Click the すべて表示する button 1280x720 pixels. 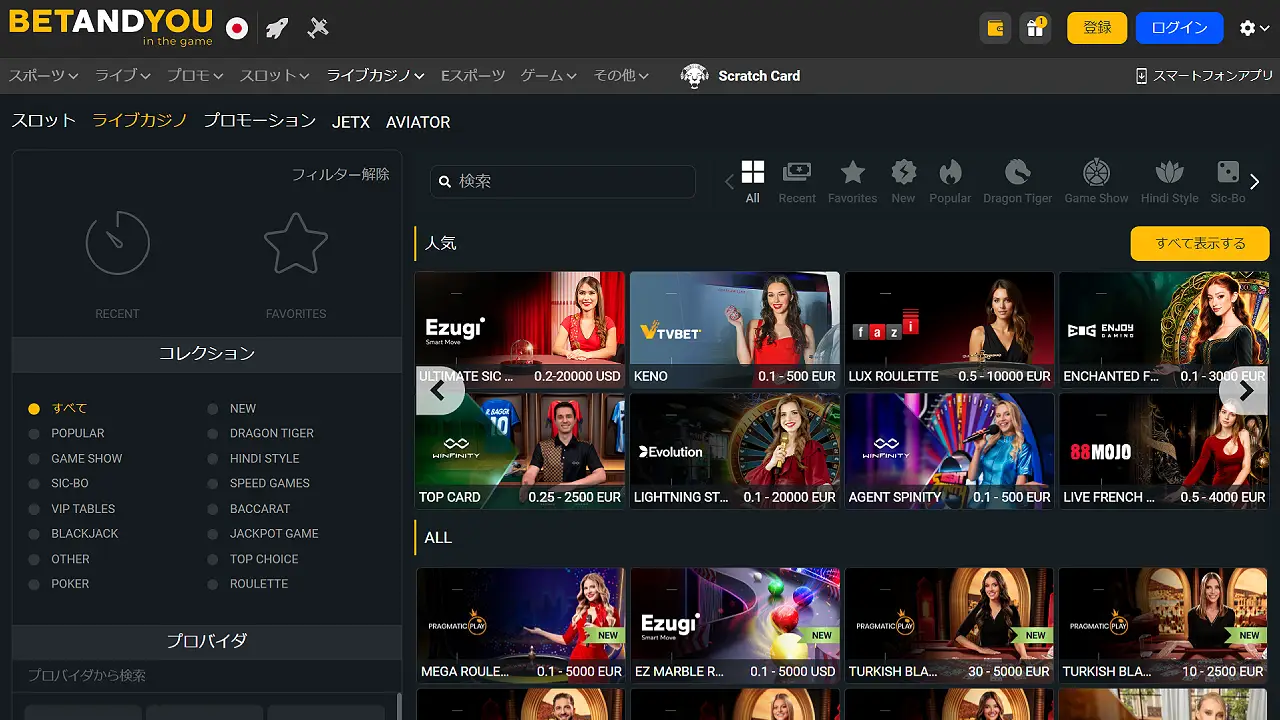pyautogui.click(x=1200, y=243)
